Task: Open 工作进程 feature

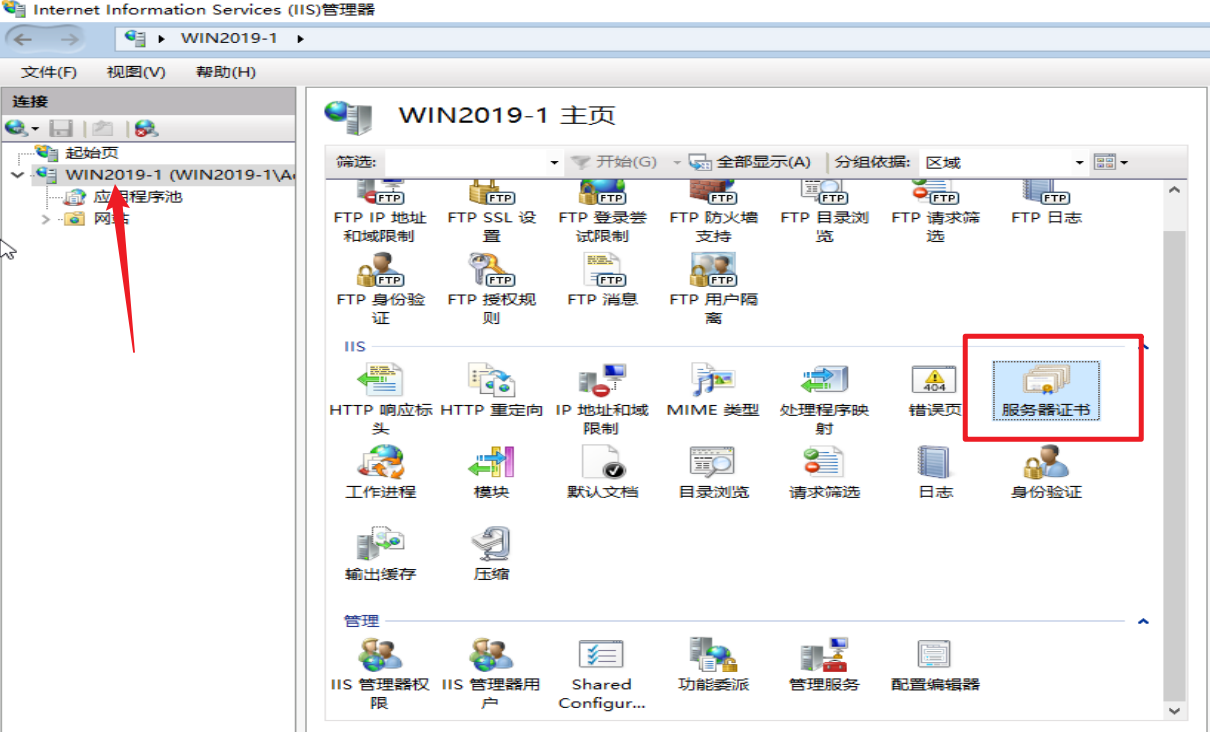Action: 380,473
